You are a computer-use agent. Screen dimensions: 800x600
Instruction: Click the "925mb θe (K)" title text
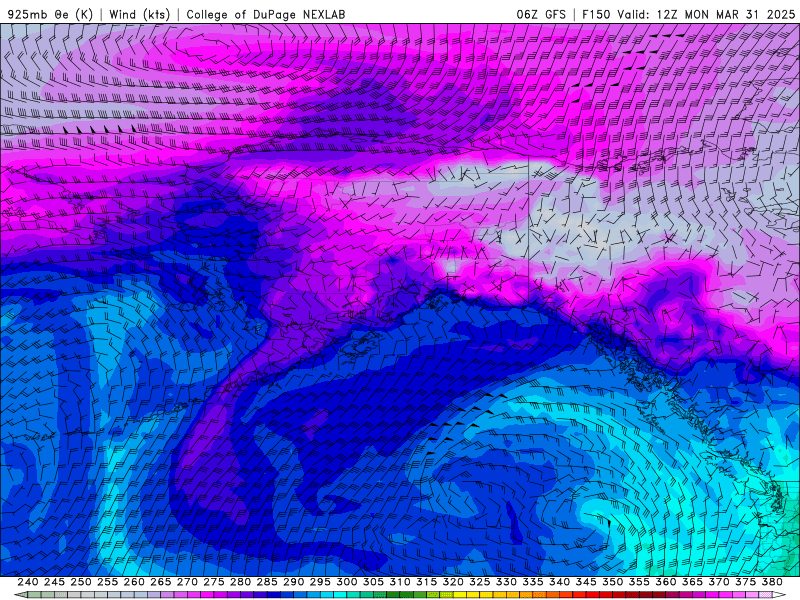[x=50, y=14]
